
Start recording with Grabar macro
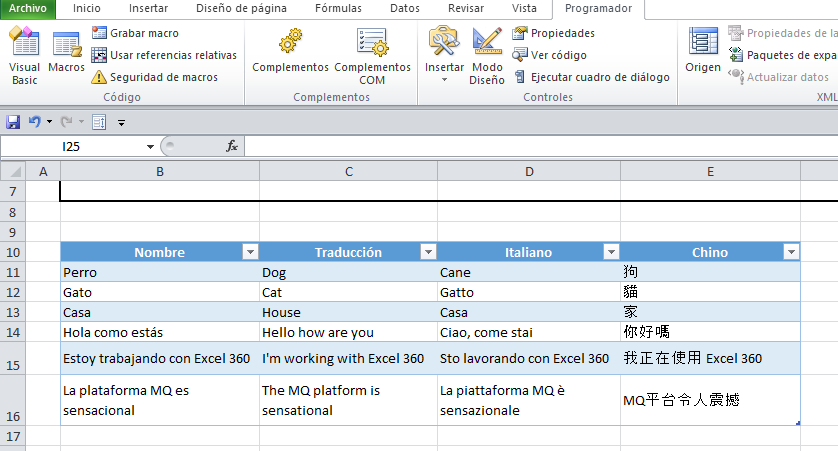[x=144, y=33]
